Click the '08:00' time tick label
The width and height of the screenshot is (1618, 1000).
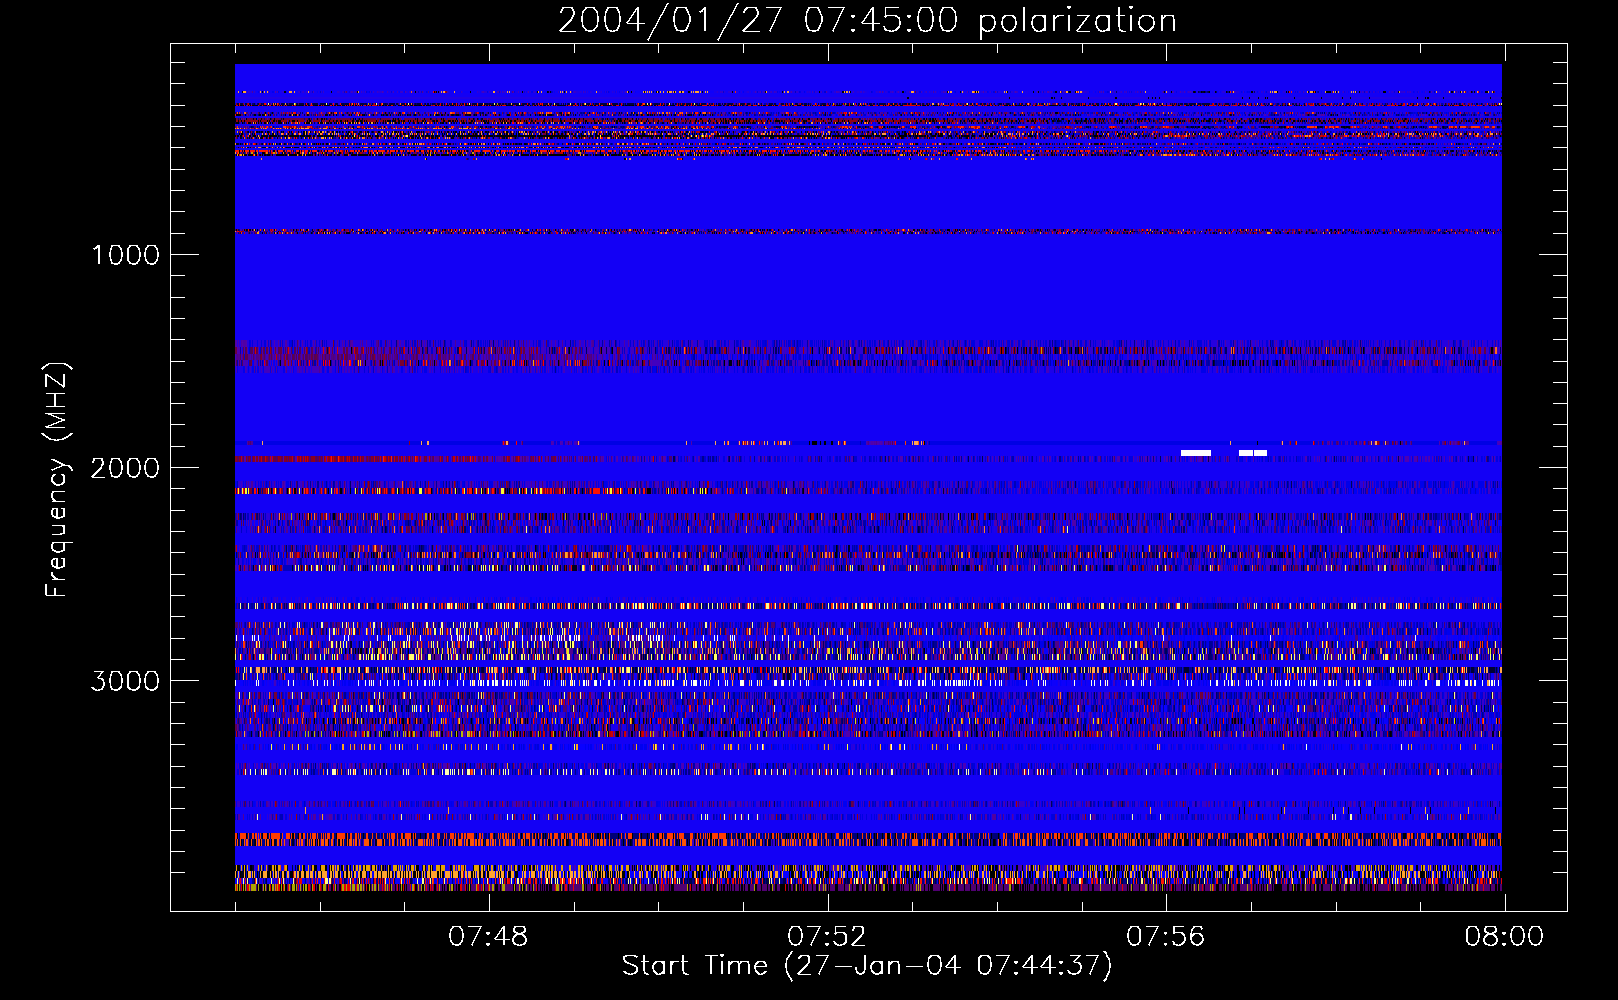coord(1504,937)
